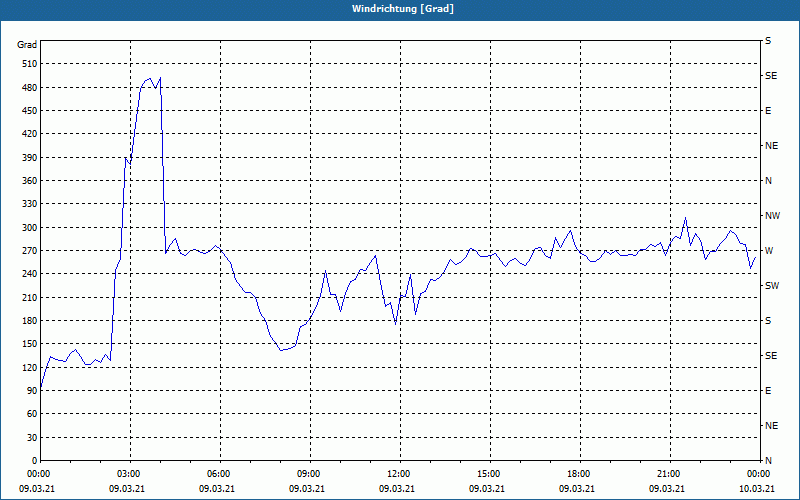Click the 'SW' compass direction label
This screenshot has width=800, height=500.
pos(772,286)
